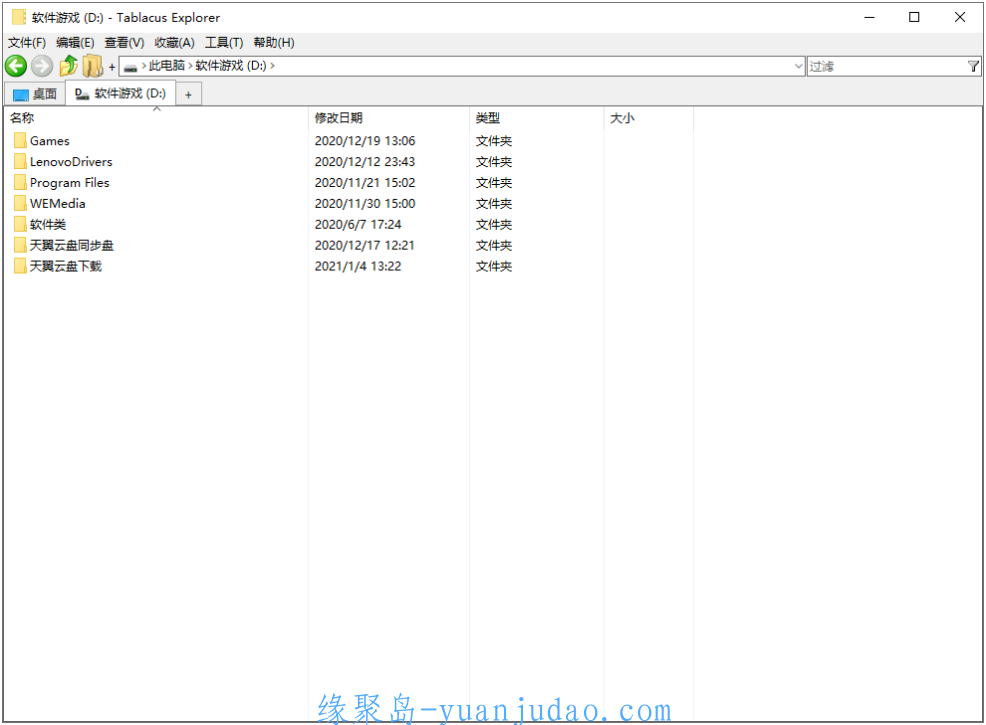Select the LenovoDrivers folder row

coord(70,162)
